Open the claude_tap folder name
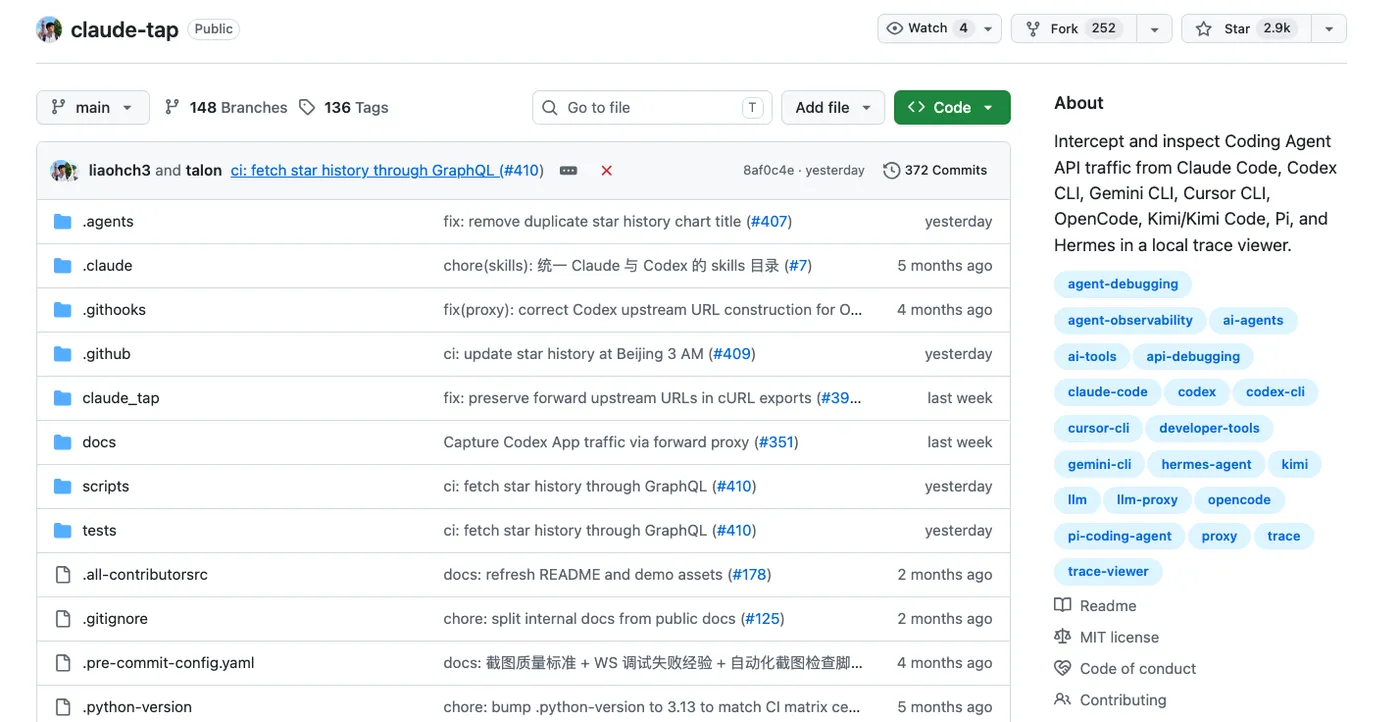This screenshot has height=722, width=1400. pos(121,397)
